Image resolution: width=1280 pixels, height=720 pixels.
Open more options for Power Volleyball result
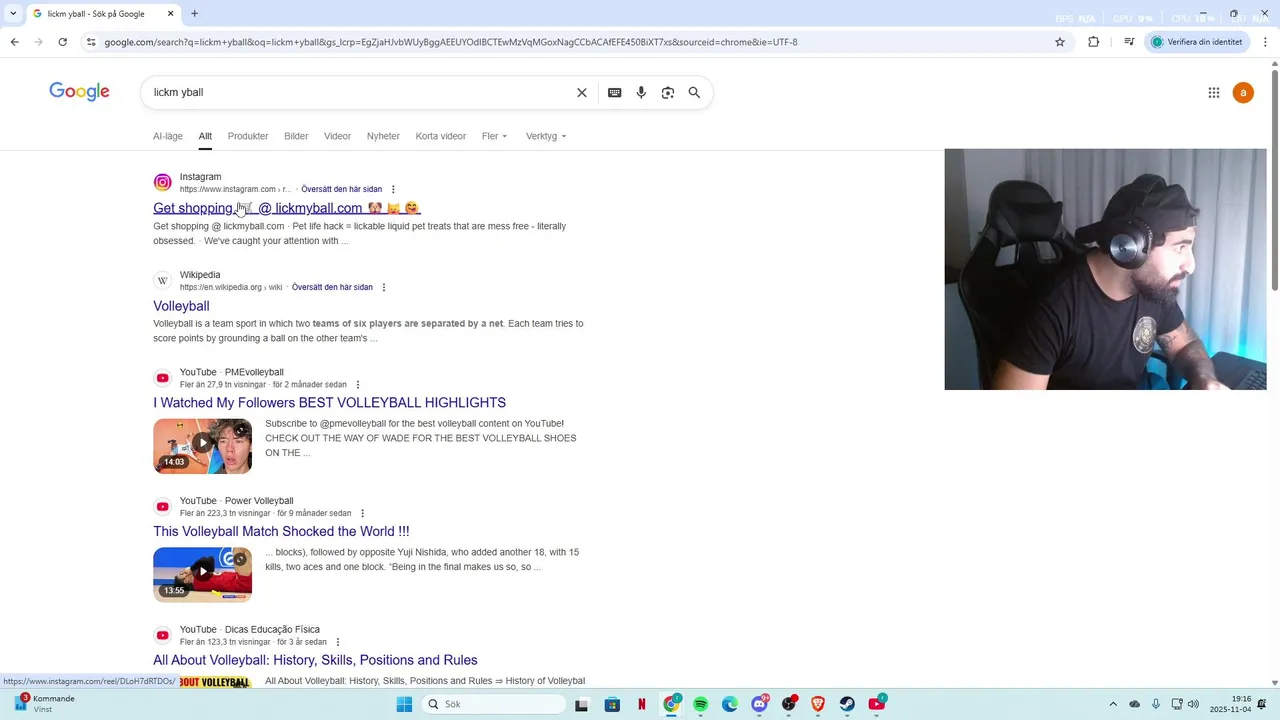(x=362, y=513)
